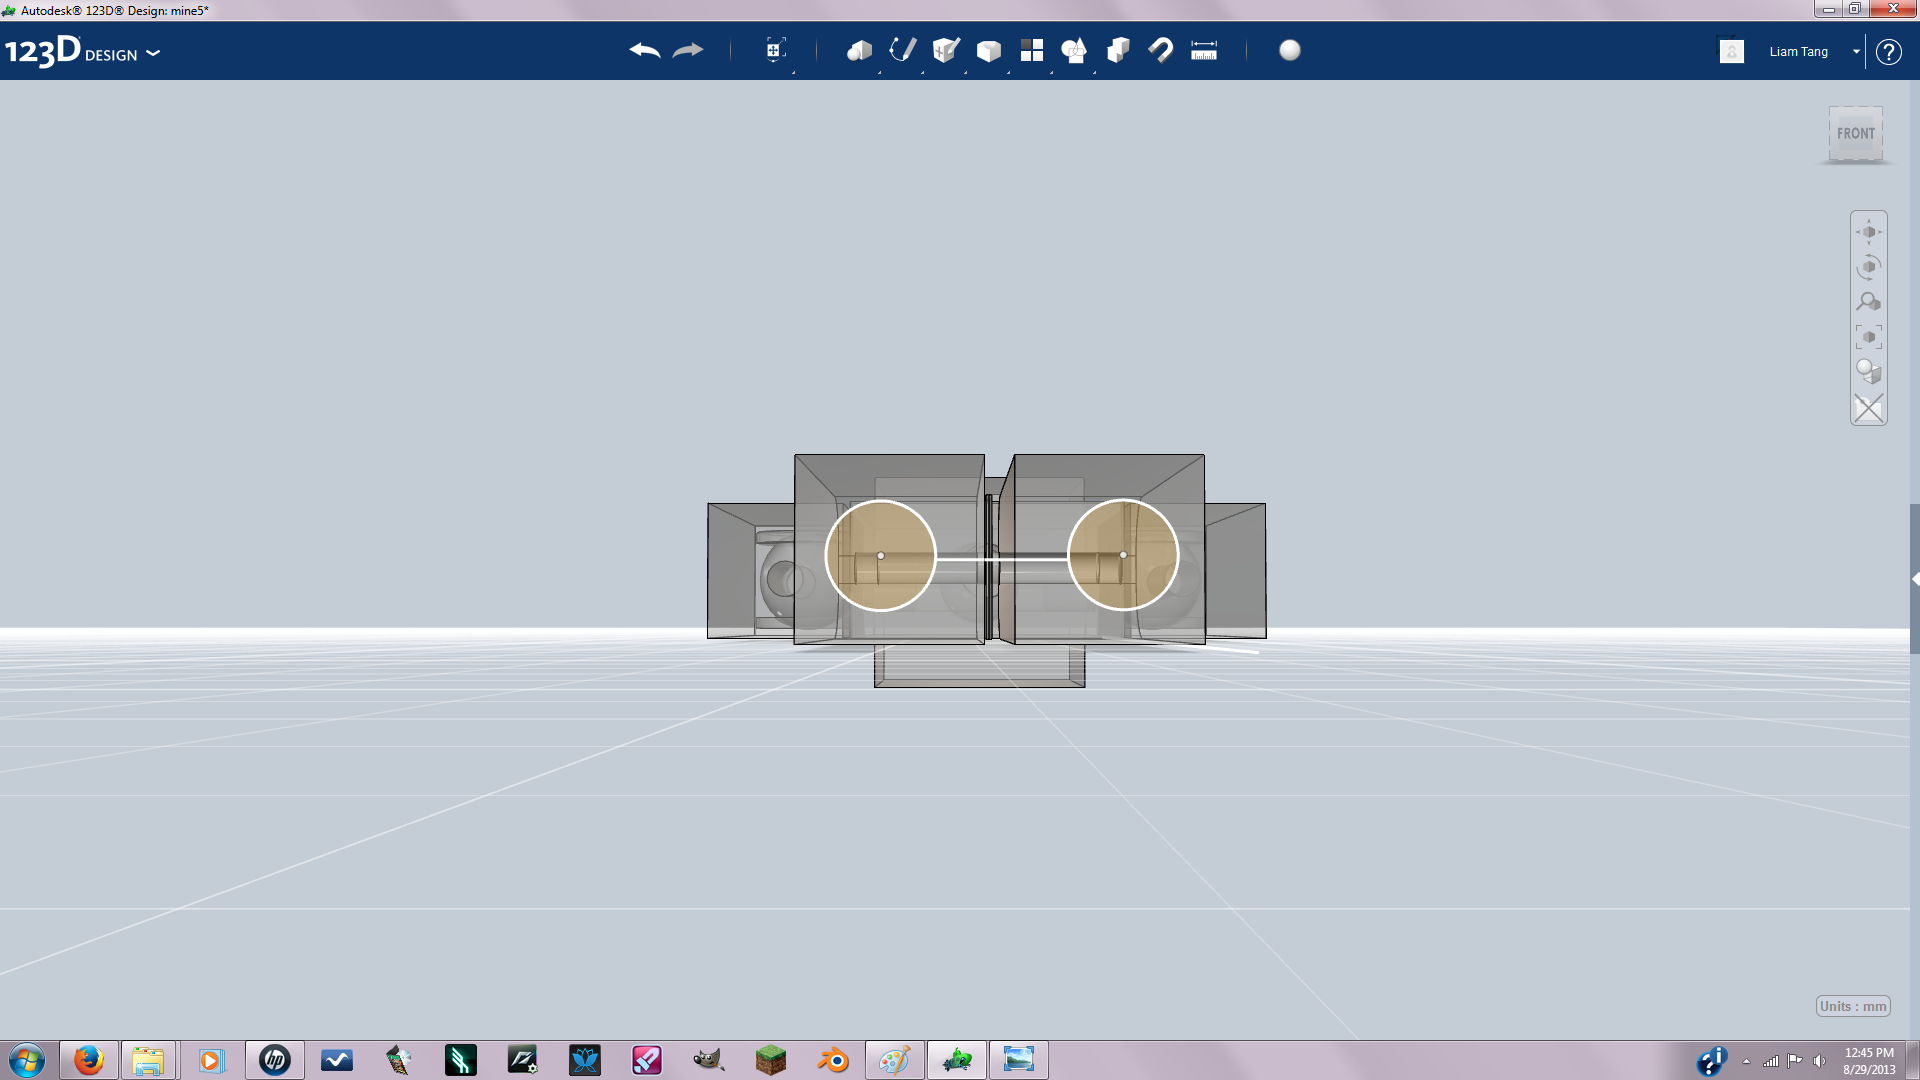Activate the Pan navigation tool
Screen dimensions: 1920x1080
[1869, 232]
